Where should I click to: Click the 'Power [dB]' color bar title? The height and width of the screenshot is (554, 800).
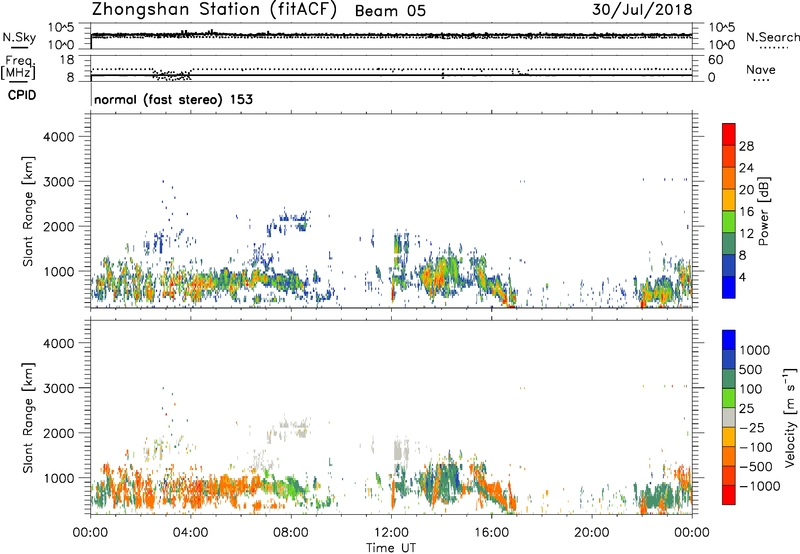[763, 211]
